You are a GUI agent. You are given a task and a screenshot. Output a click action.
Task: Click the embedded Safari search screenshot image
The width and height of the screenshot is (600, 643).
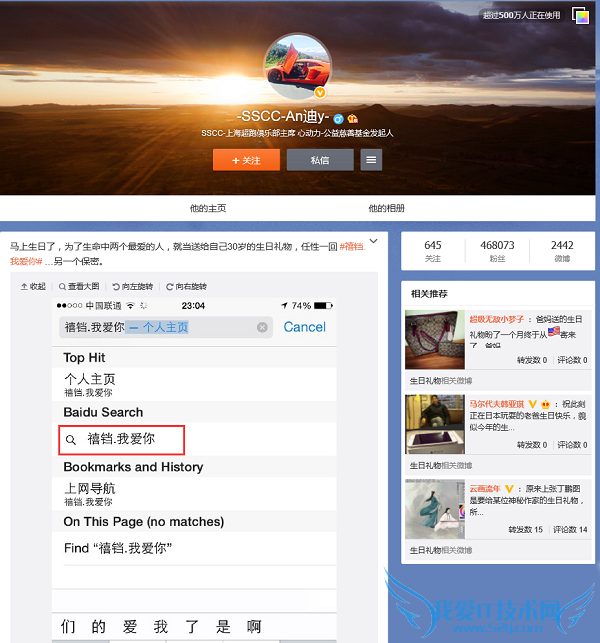point(194,470)
